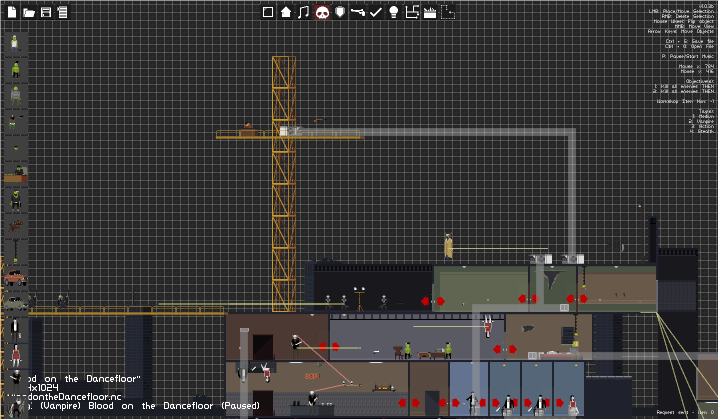Image resolution: width=718 pixels, height=419 pixels.
Task: Select the brown object on the crane arm
Action: pyautogui.click(x=248, y=130)
